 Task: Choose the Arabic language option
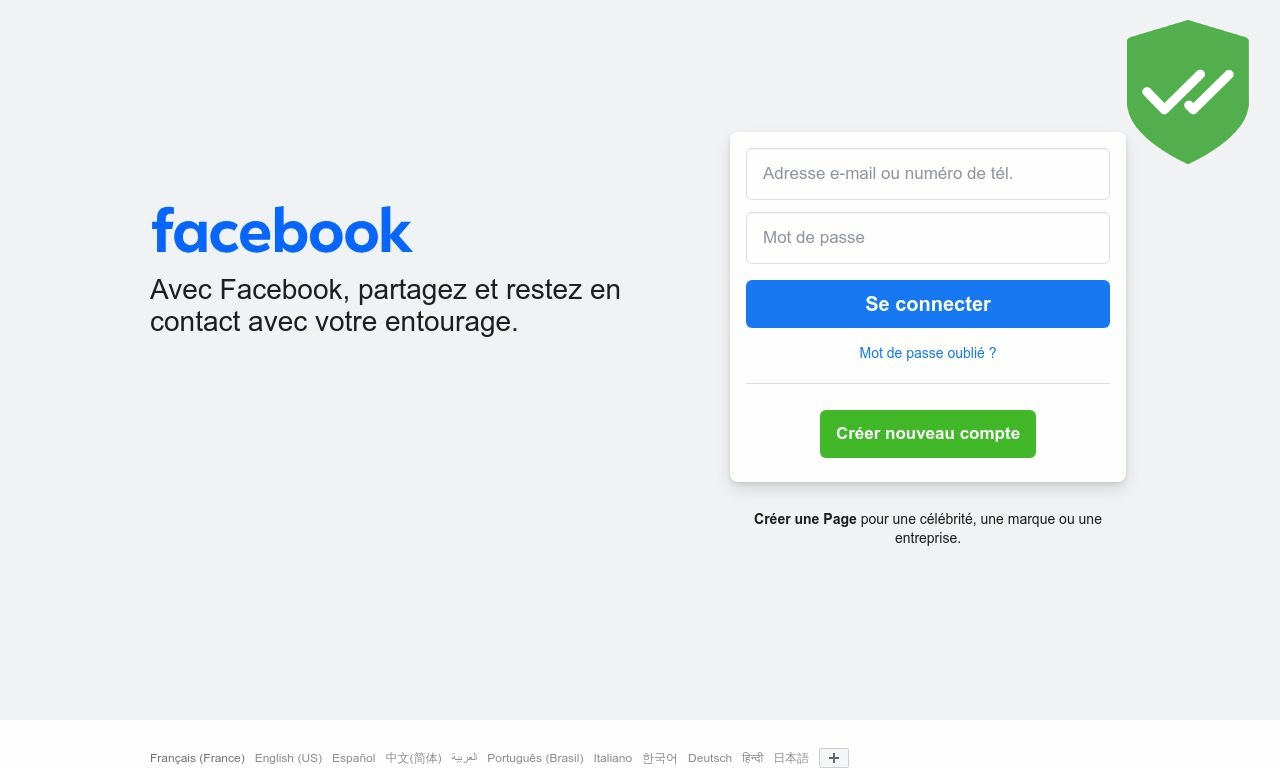click(464, 758)
